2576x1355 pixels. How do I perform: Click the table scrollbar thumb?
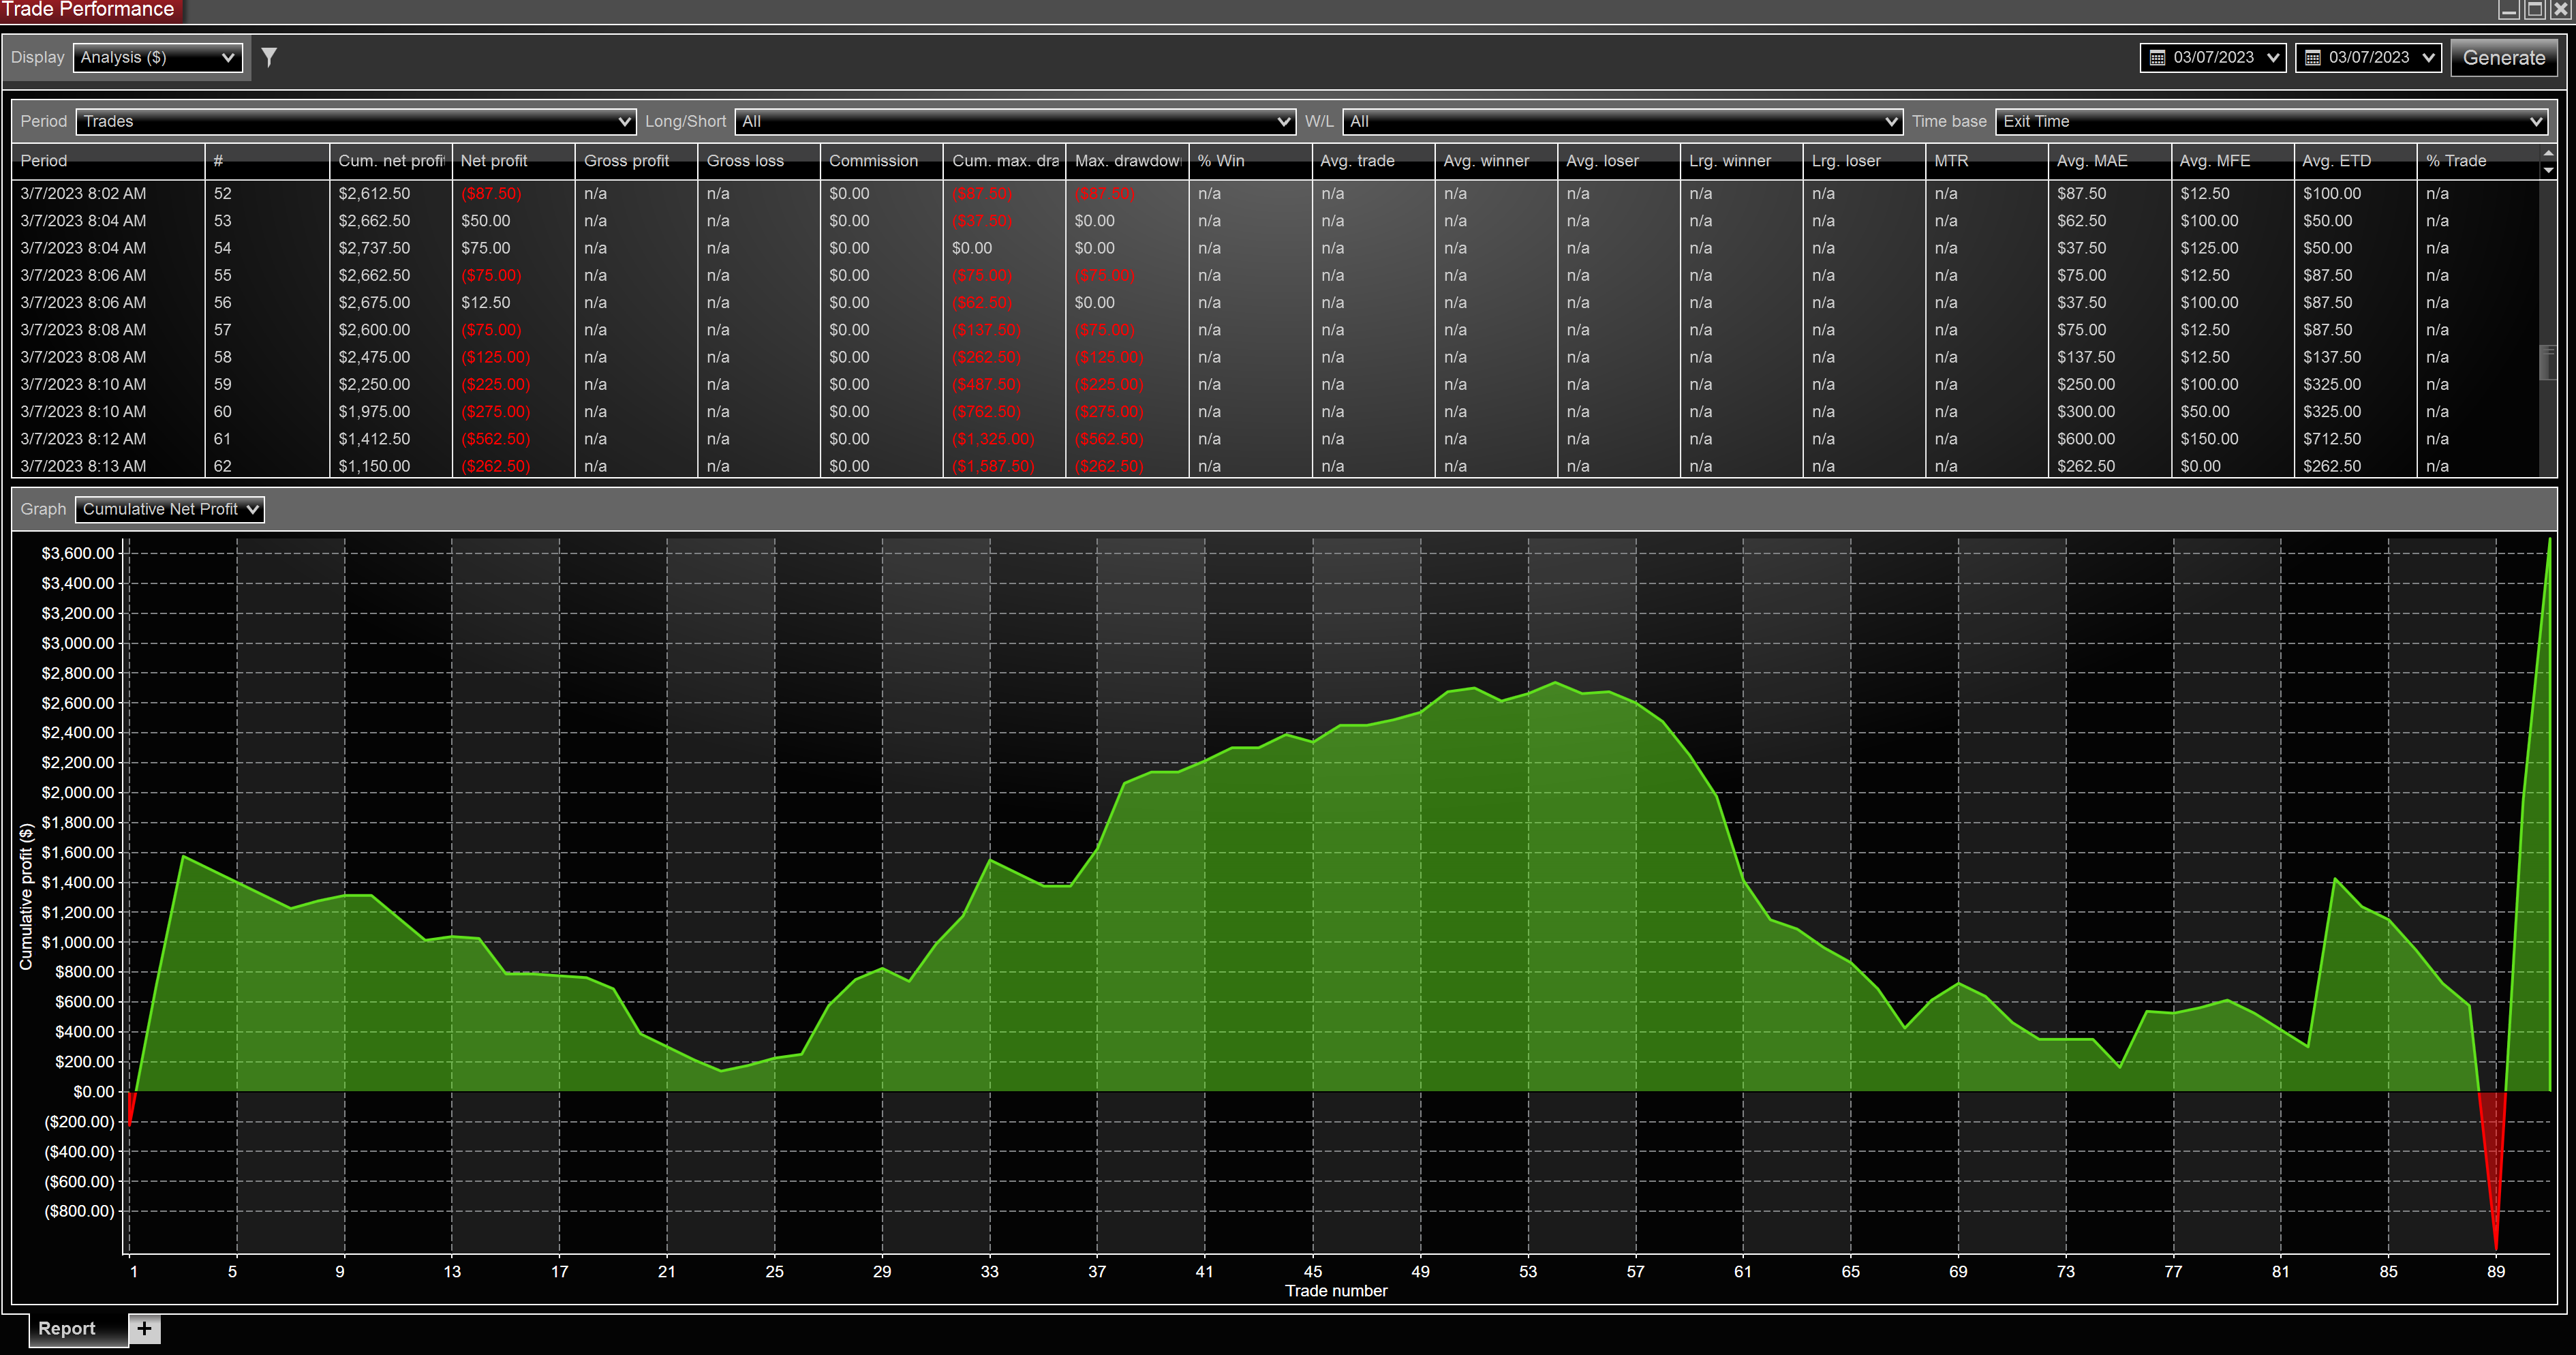tap(2548, 362)
